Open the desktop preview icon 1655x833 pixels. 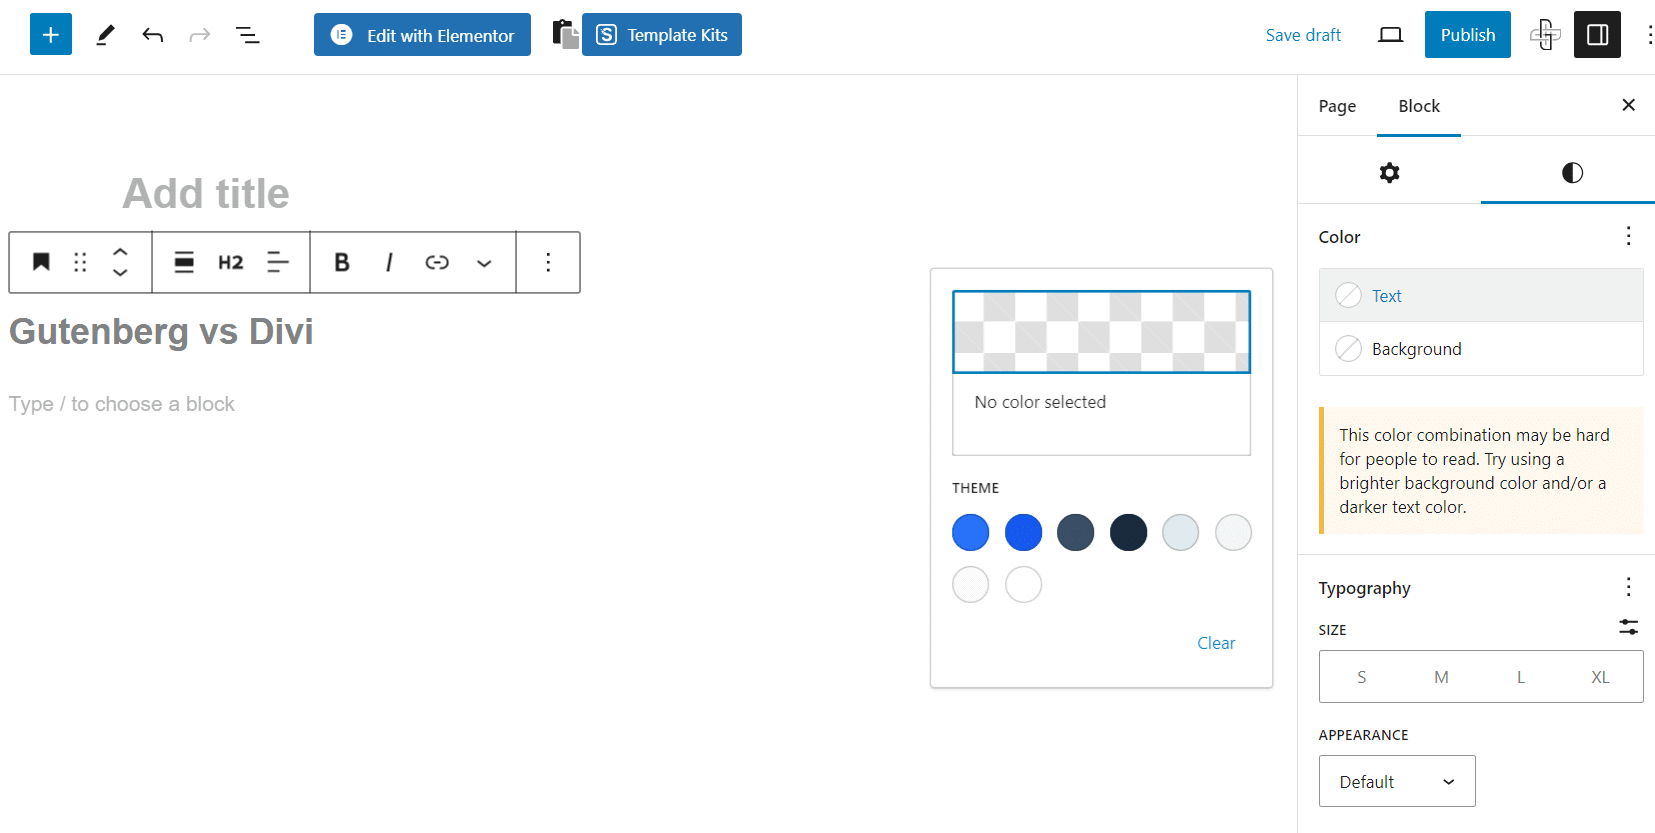[x=1390, y=35]
